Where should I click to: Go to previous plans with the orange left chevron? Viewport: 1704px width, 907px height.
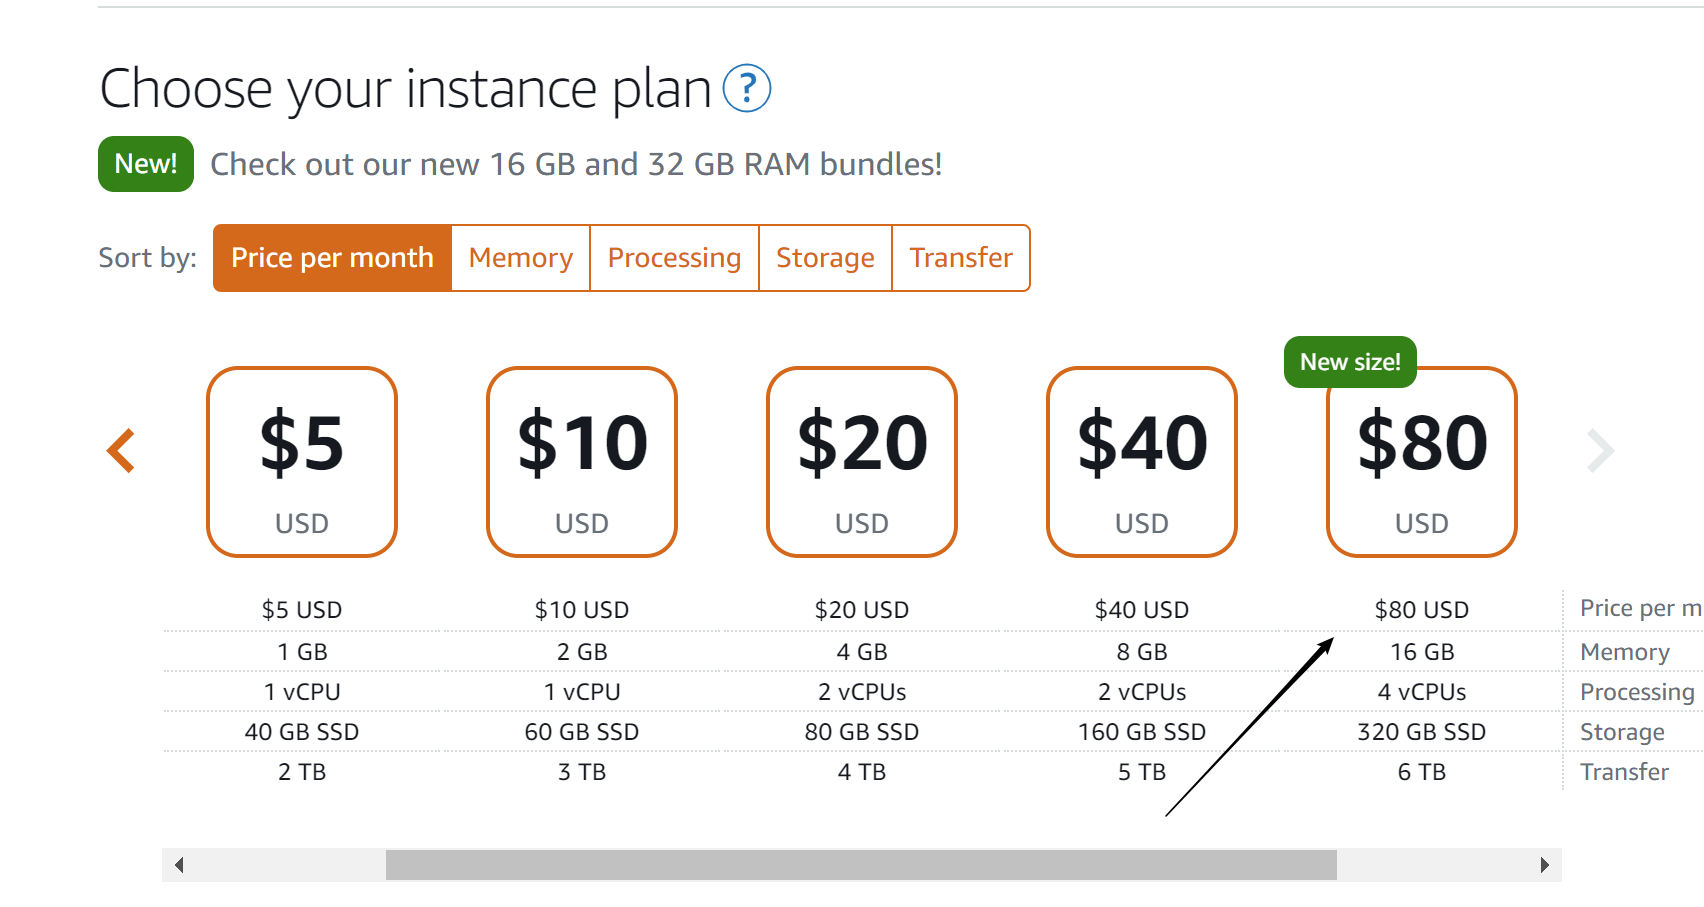pos(121,451)
